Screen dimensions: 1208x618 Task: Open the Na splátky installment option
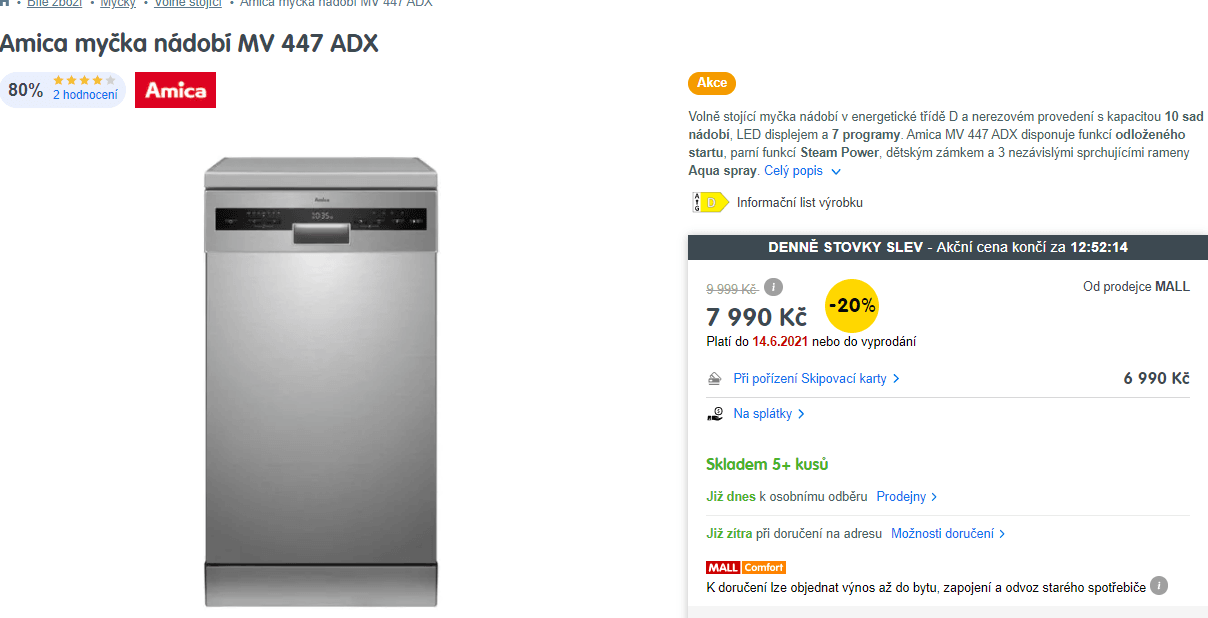pos(769,413)
